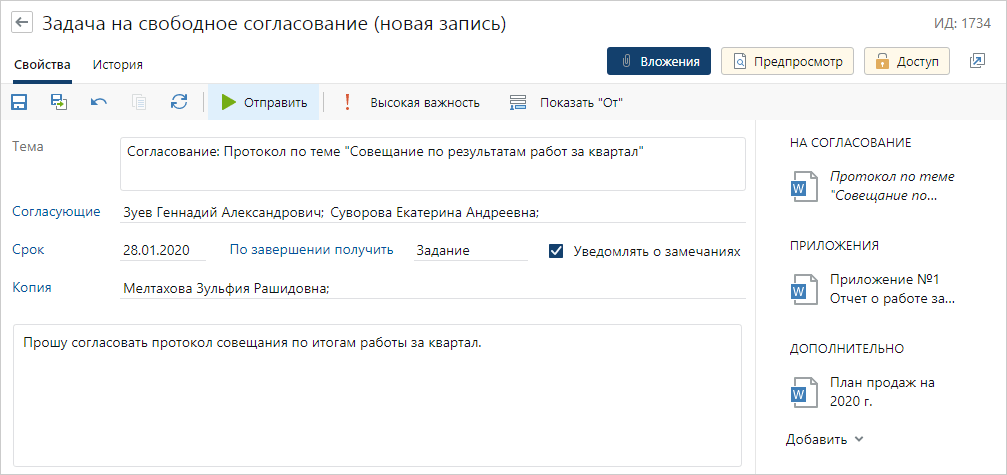This screenshot has width=1007, height=475.
Task: Click По завершении получить link
Action: tap(311, 250)
